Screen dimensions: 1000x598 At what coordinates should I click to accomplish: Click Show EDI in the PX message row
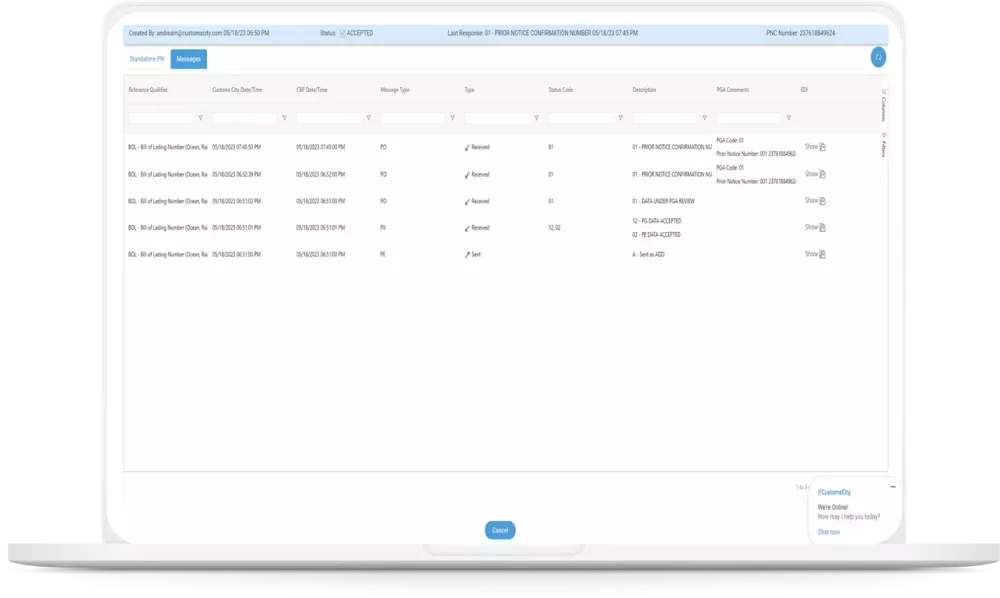tap(811, 228)
